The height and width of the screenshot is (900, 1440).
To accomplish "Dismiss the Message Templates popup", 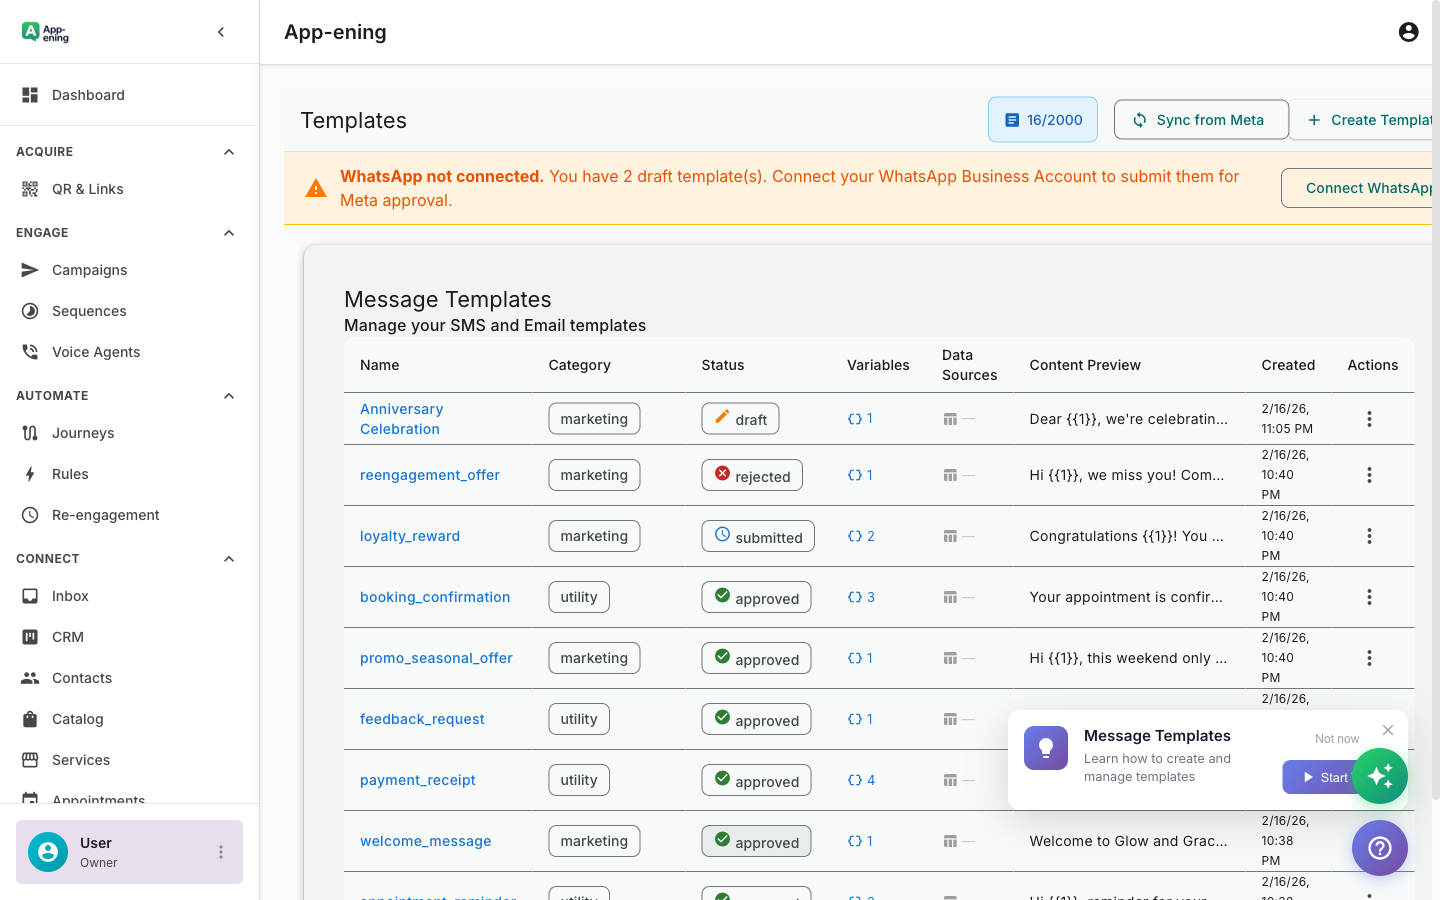I will (1387, 729).
